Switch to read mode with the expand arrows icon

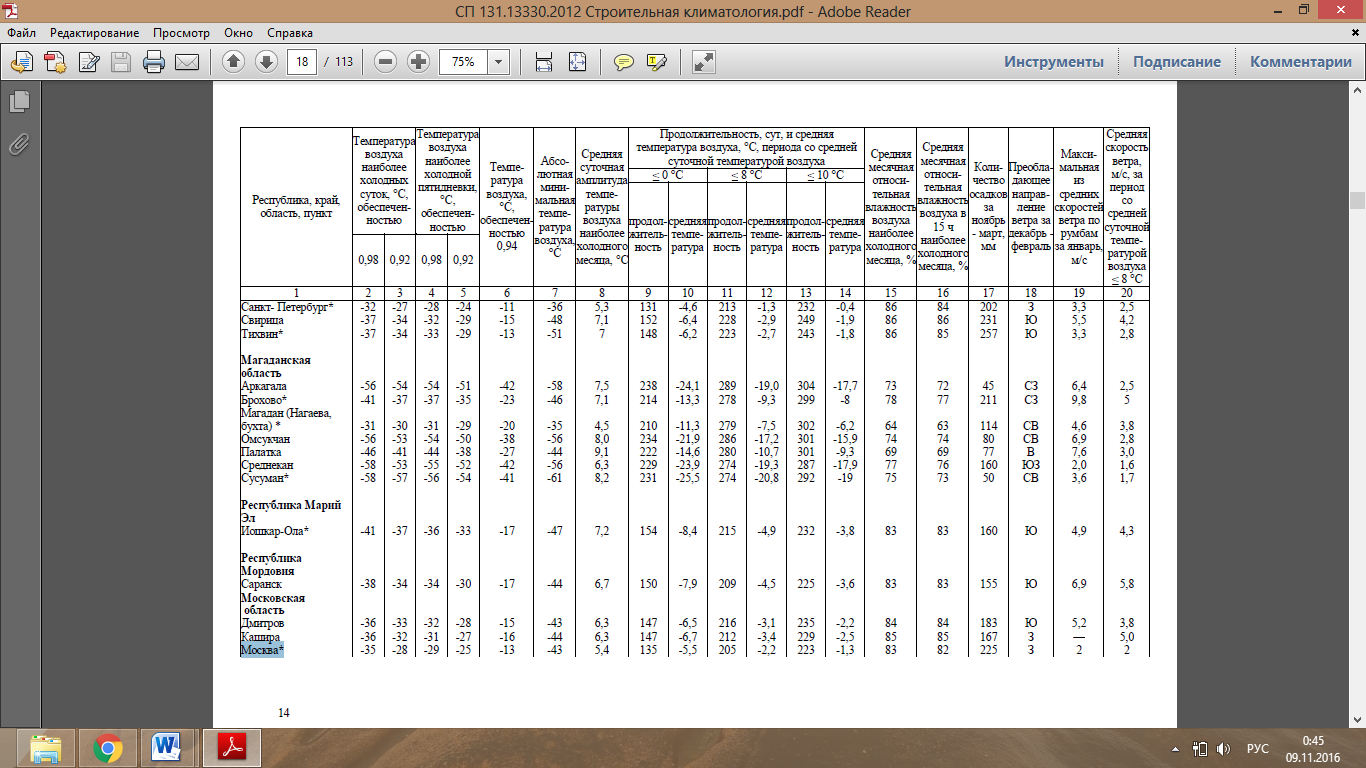pos(704,62)
